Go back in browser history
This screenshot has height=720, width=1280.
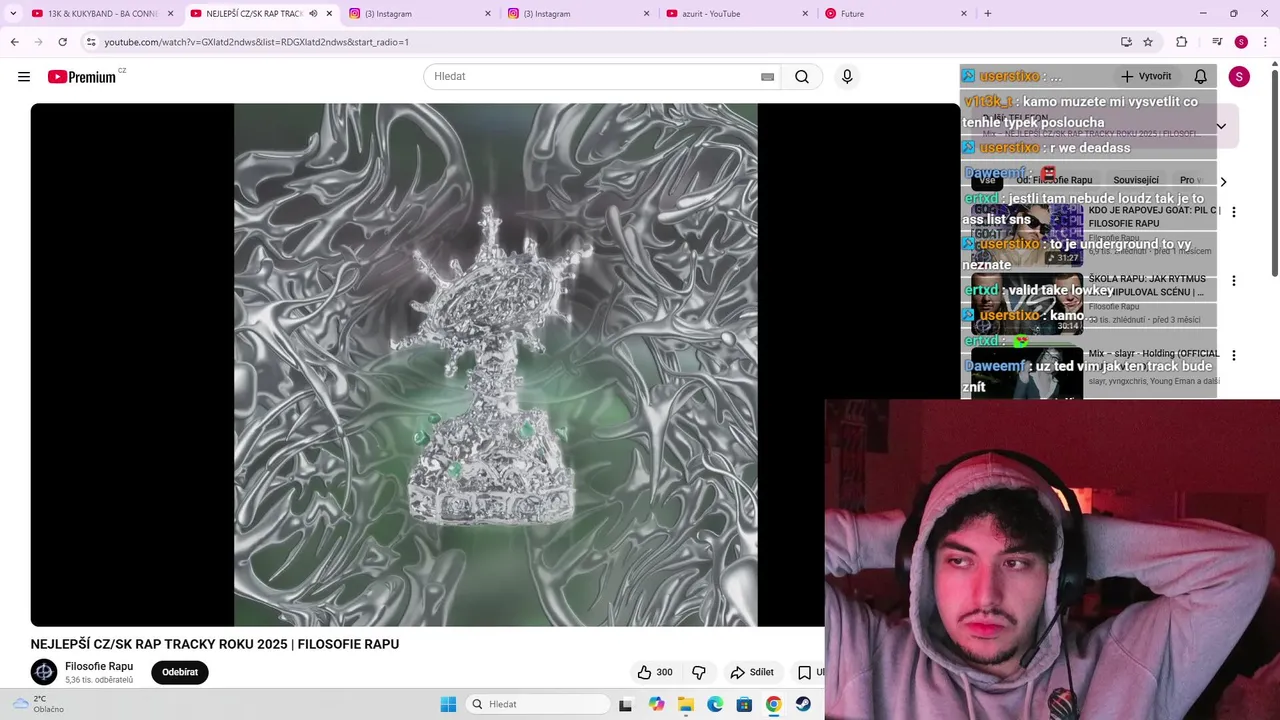pos(14,42)
